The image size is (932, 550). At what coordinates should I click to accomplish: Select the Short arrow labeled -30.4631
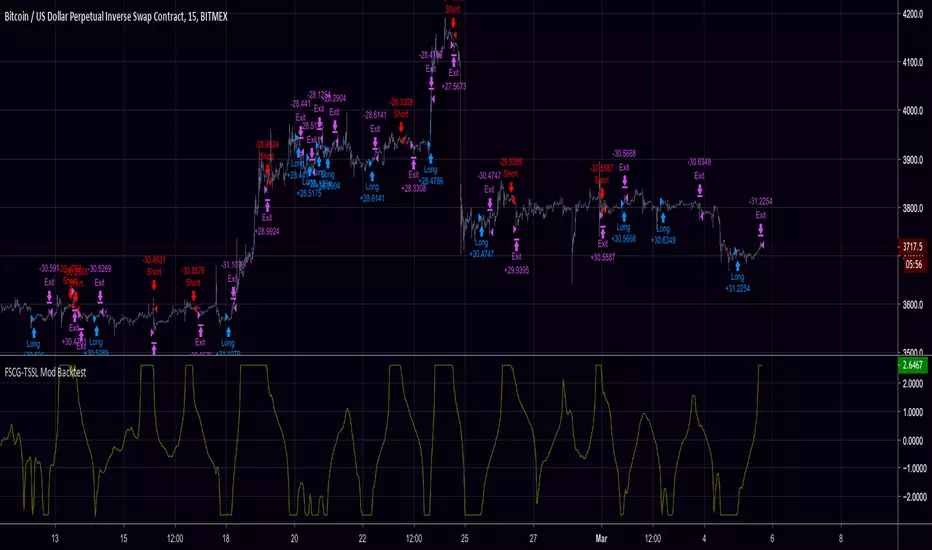pyautogui.click(x=154, y=284)
